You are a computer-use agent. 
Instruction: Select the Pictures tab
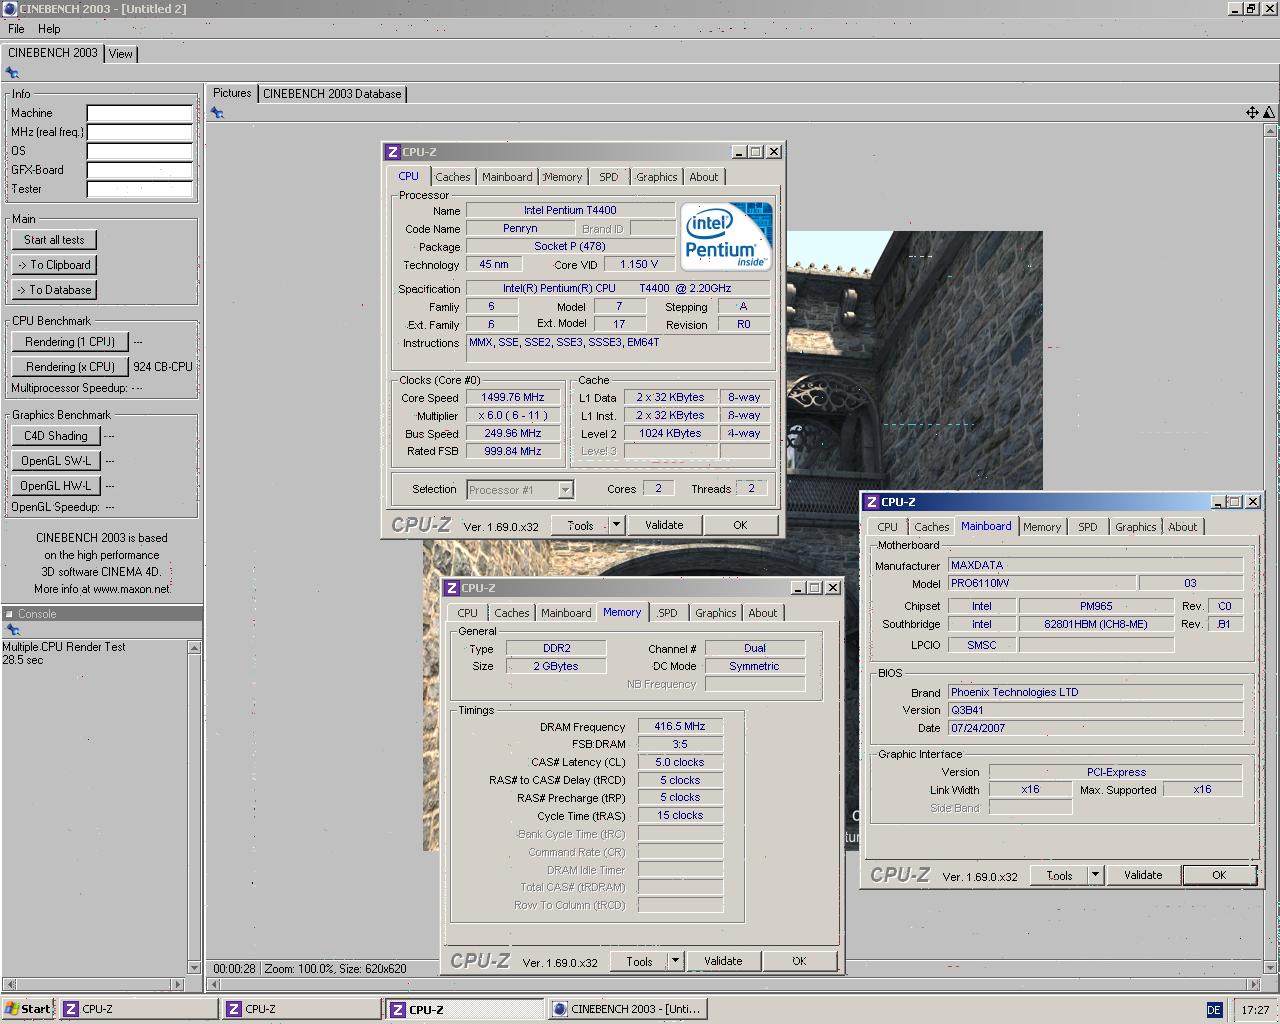(x=232, y=93)
